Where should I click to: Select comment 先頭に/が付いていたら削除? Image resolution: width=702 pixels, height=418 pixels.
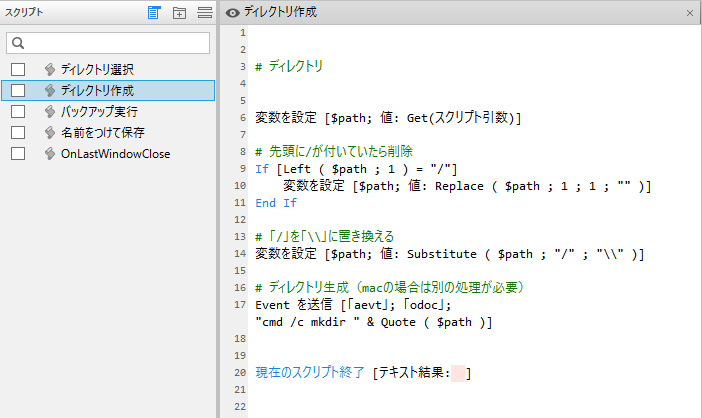[334, 152]
